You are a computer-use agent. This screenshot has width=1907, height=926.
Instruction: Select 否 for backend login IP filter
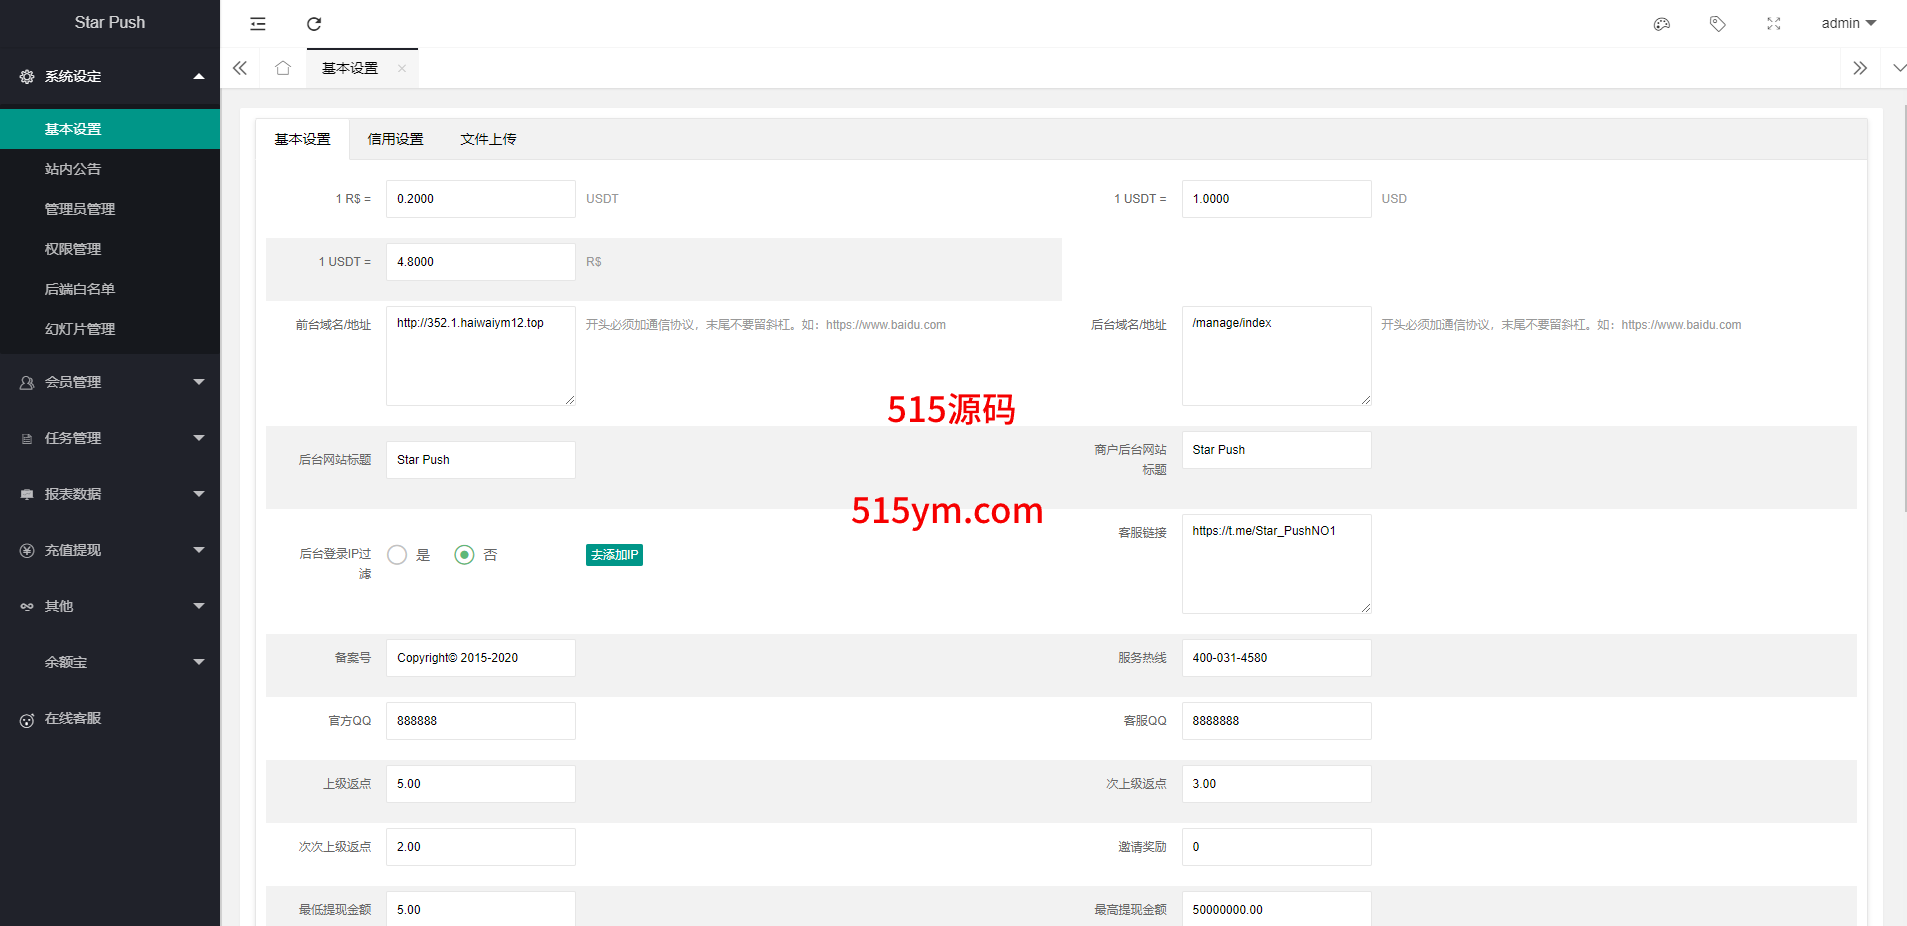point(464,555)
